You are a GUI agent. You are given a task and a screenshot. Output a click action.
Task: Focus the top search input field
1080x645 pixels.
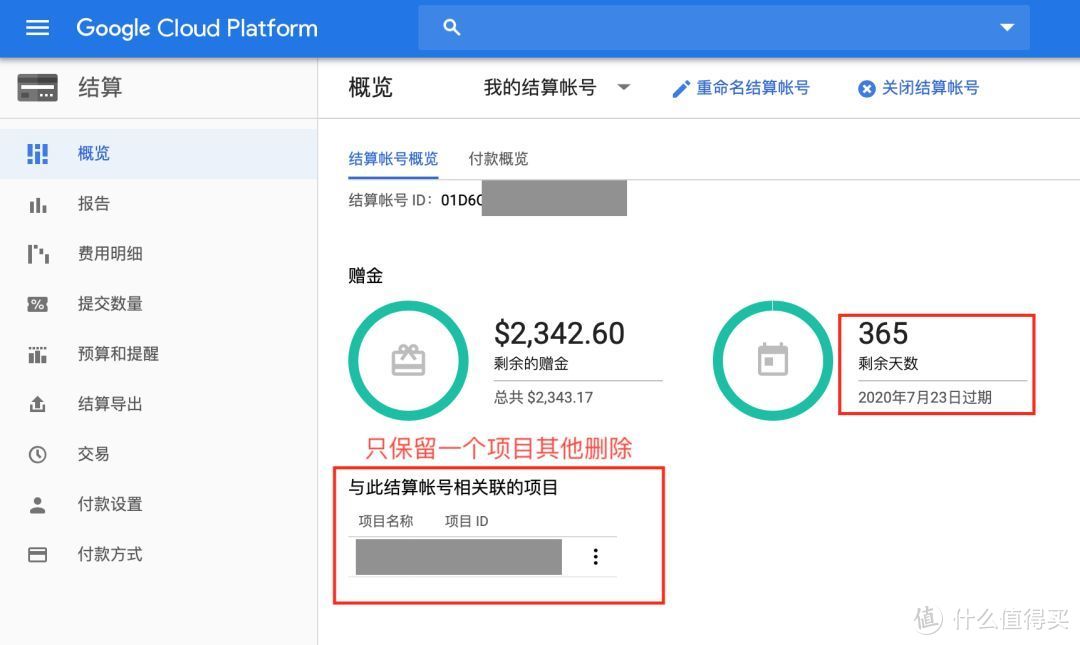[723, 28]
